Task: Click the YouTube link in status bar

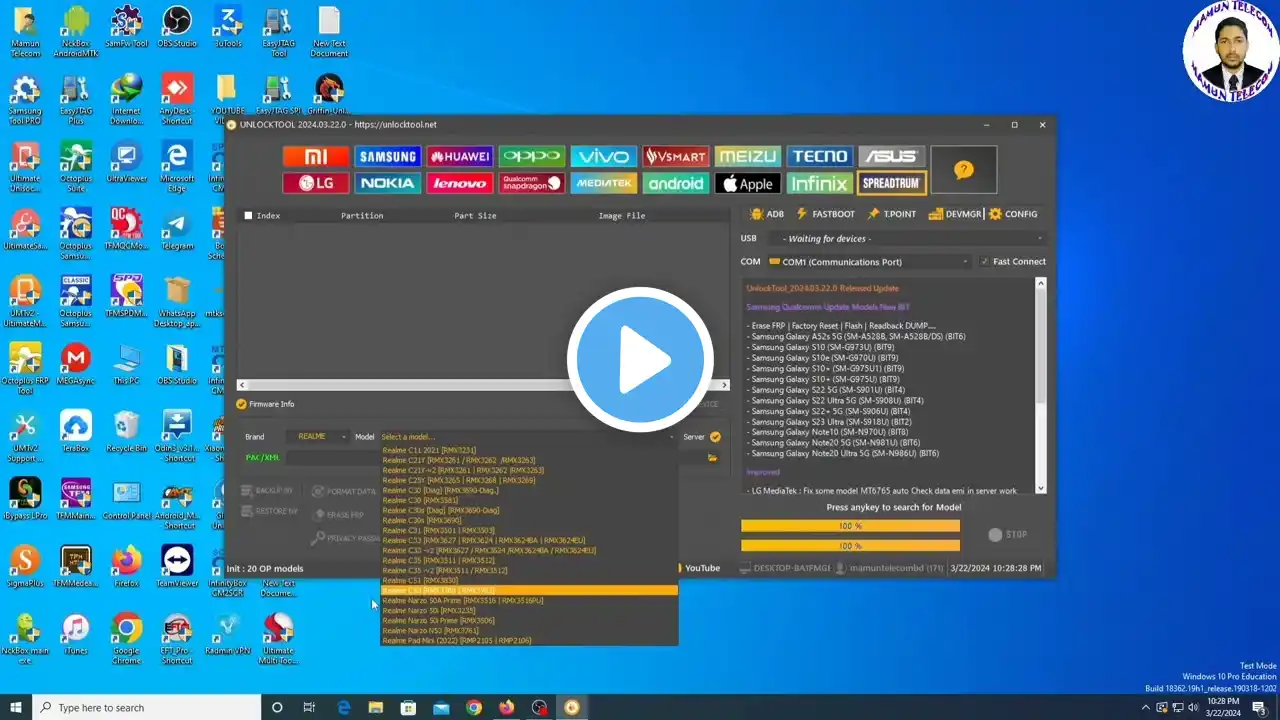Action: click(700, 568)
